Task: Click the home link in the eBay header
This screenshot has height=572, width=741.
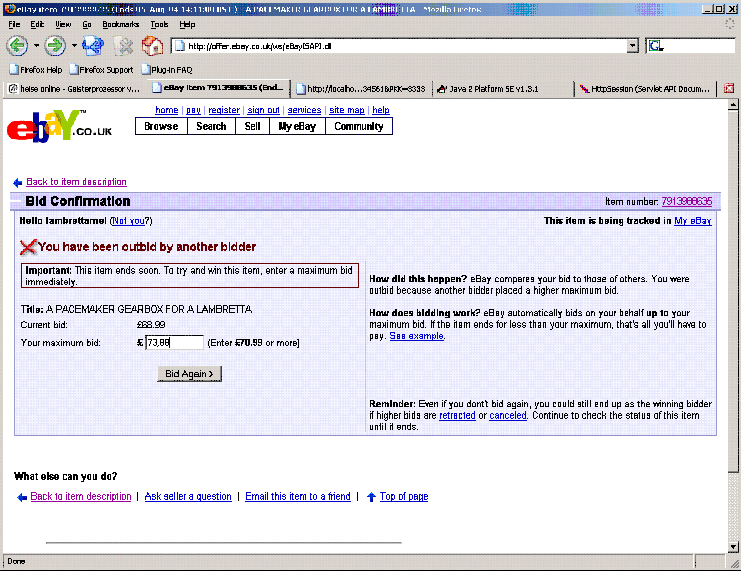Action: click(x=167, y=110)
